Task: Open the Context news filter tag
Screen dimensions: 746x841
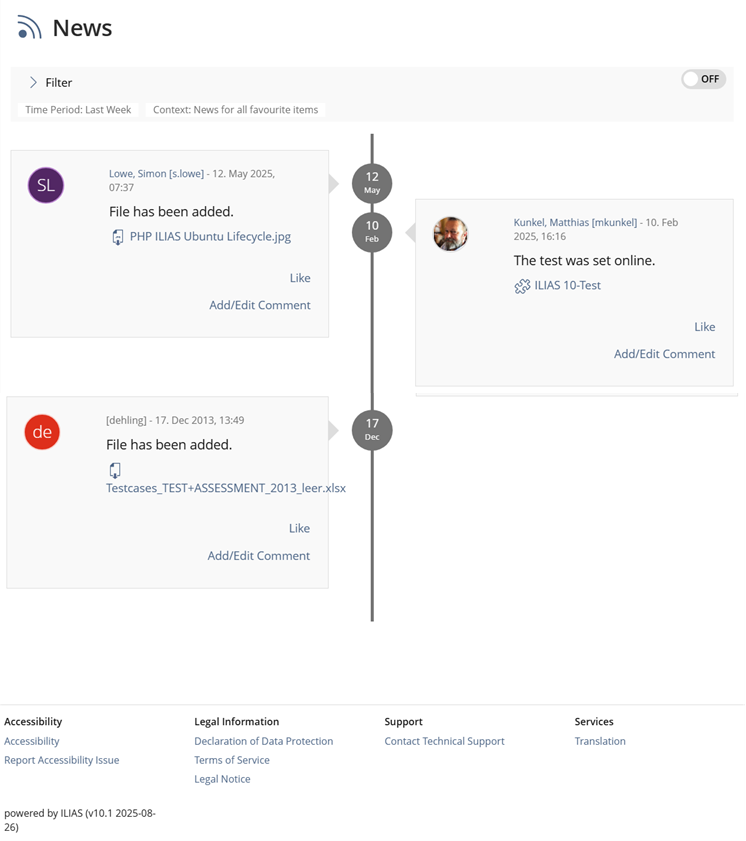Action: pyautogui.click(x=235, y=110)
